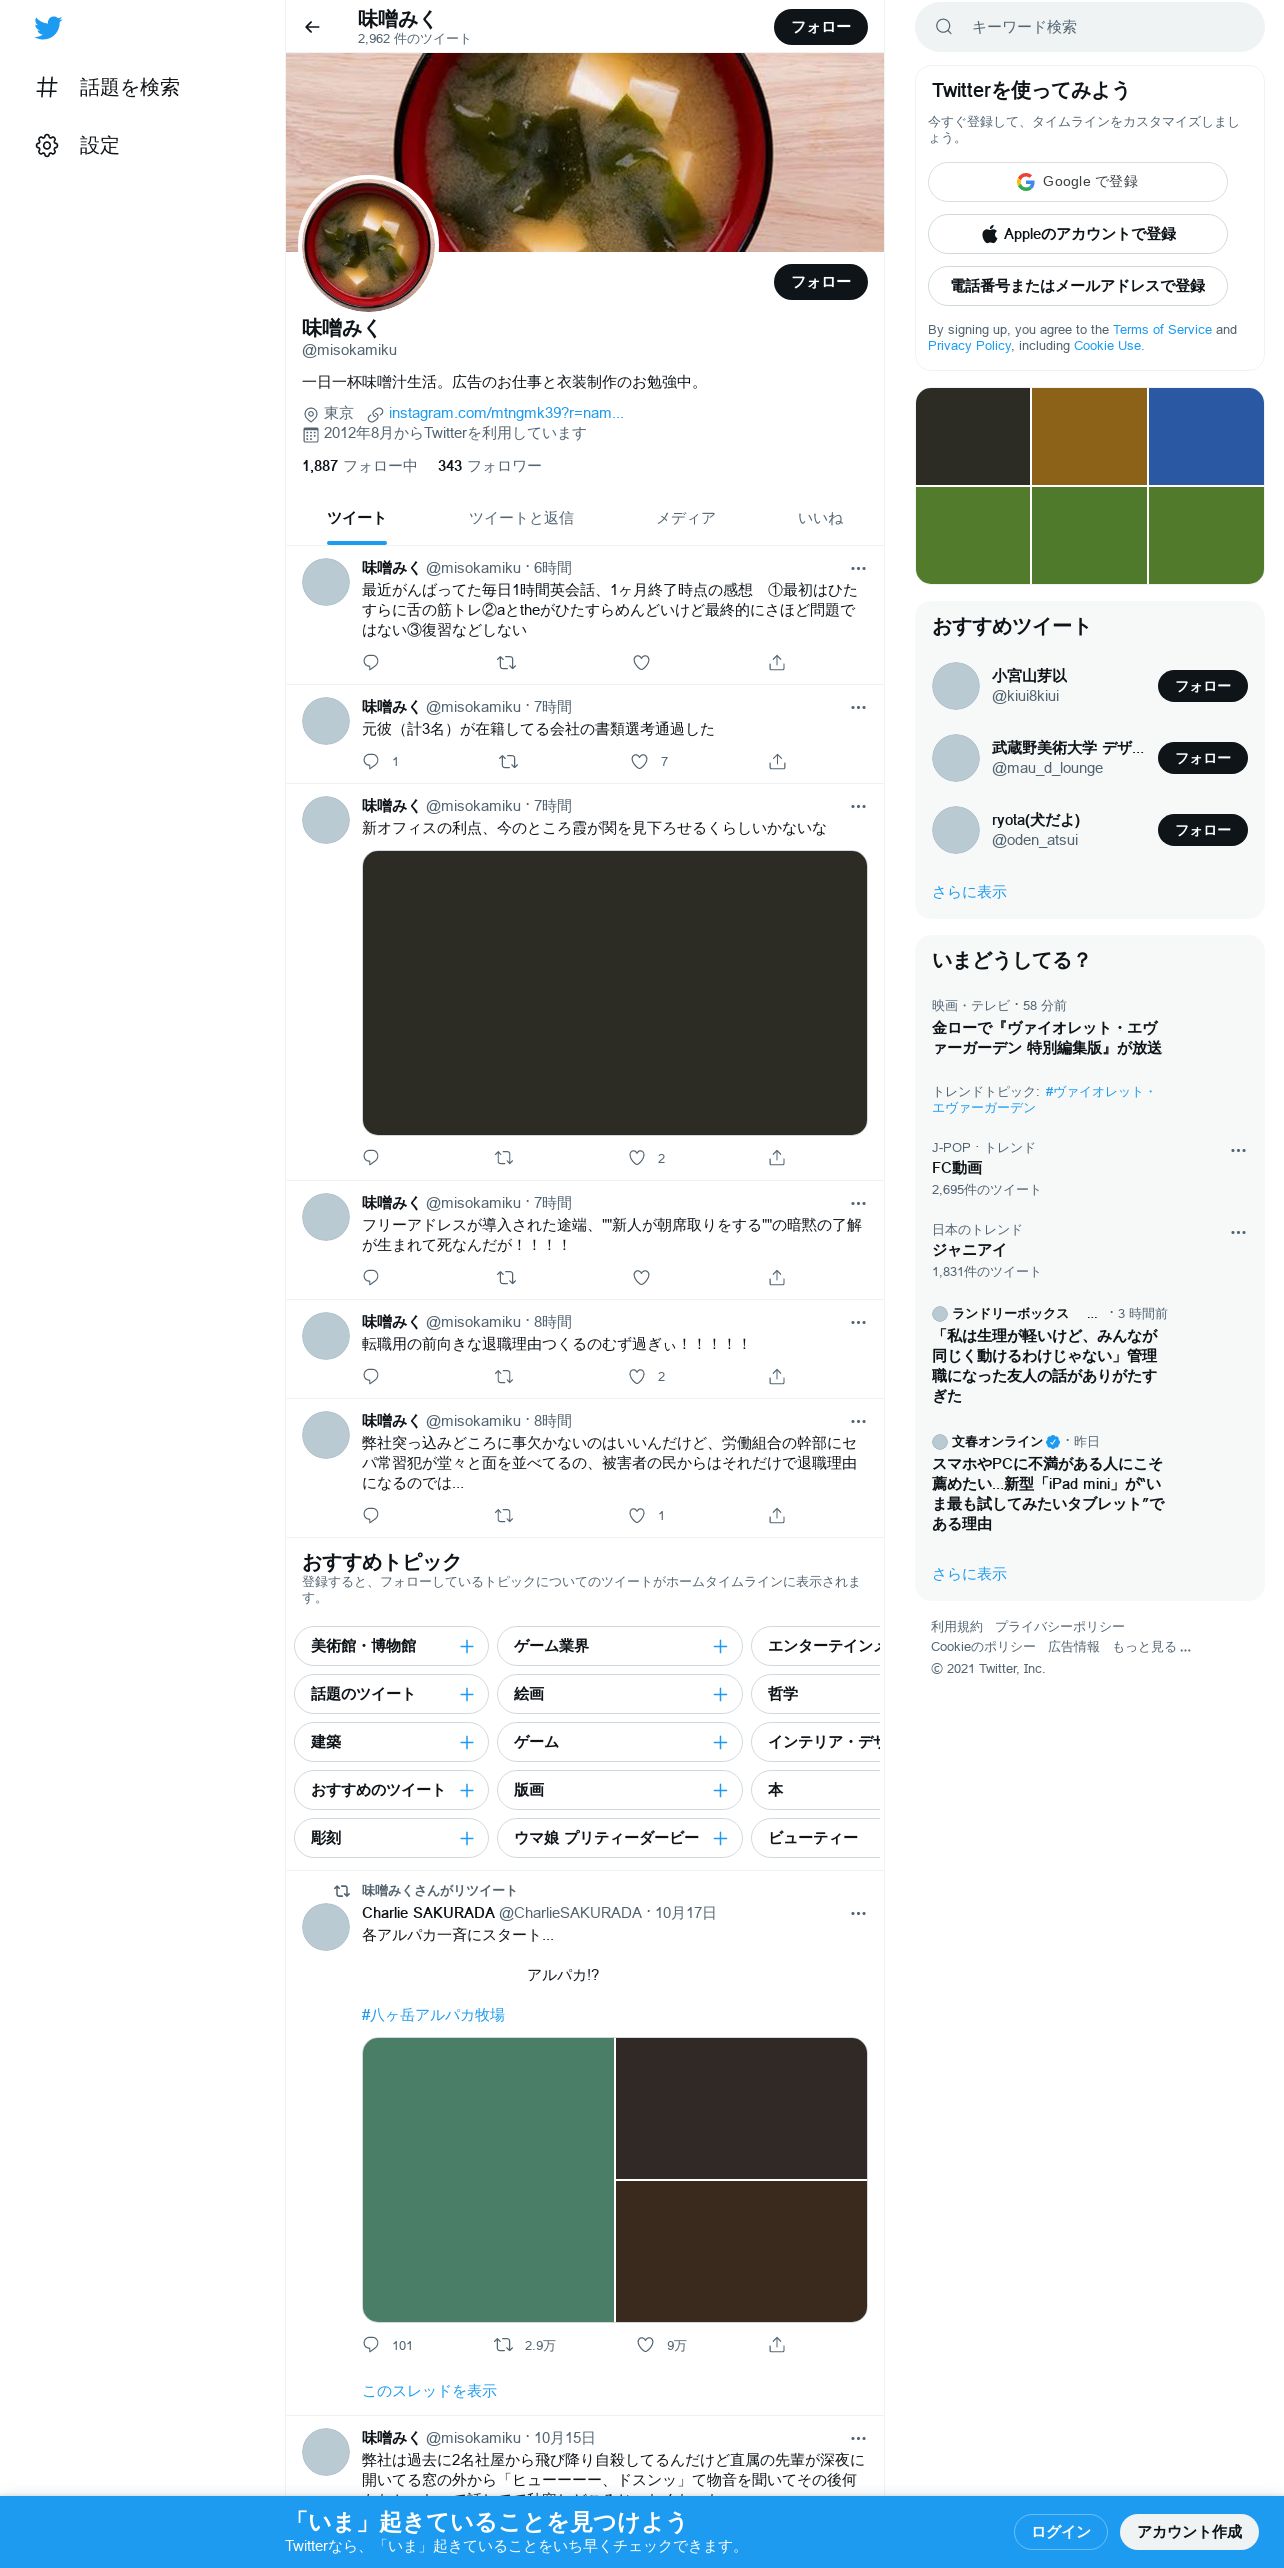Open the blue media grid thumbnail

click(x=1206, y=436)
